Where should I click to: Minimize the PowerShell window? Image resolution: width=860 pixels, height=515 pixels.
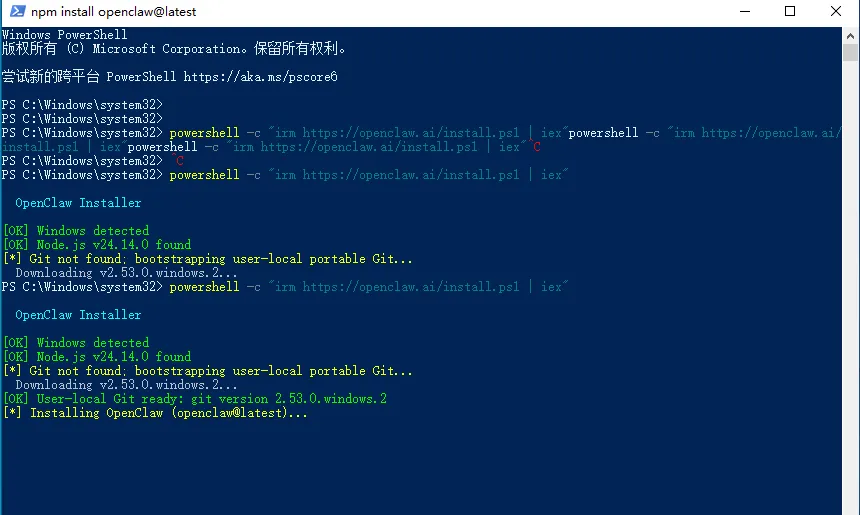pos(744,12)
